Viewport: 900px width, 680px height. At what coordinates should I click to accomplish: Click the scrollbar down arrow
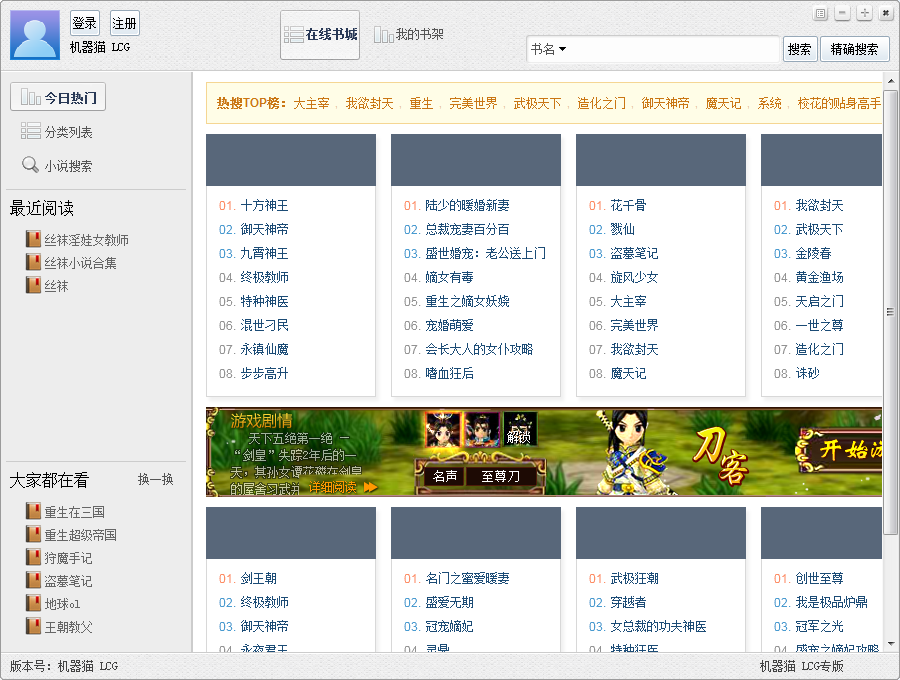890,644
